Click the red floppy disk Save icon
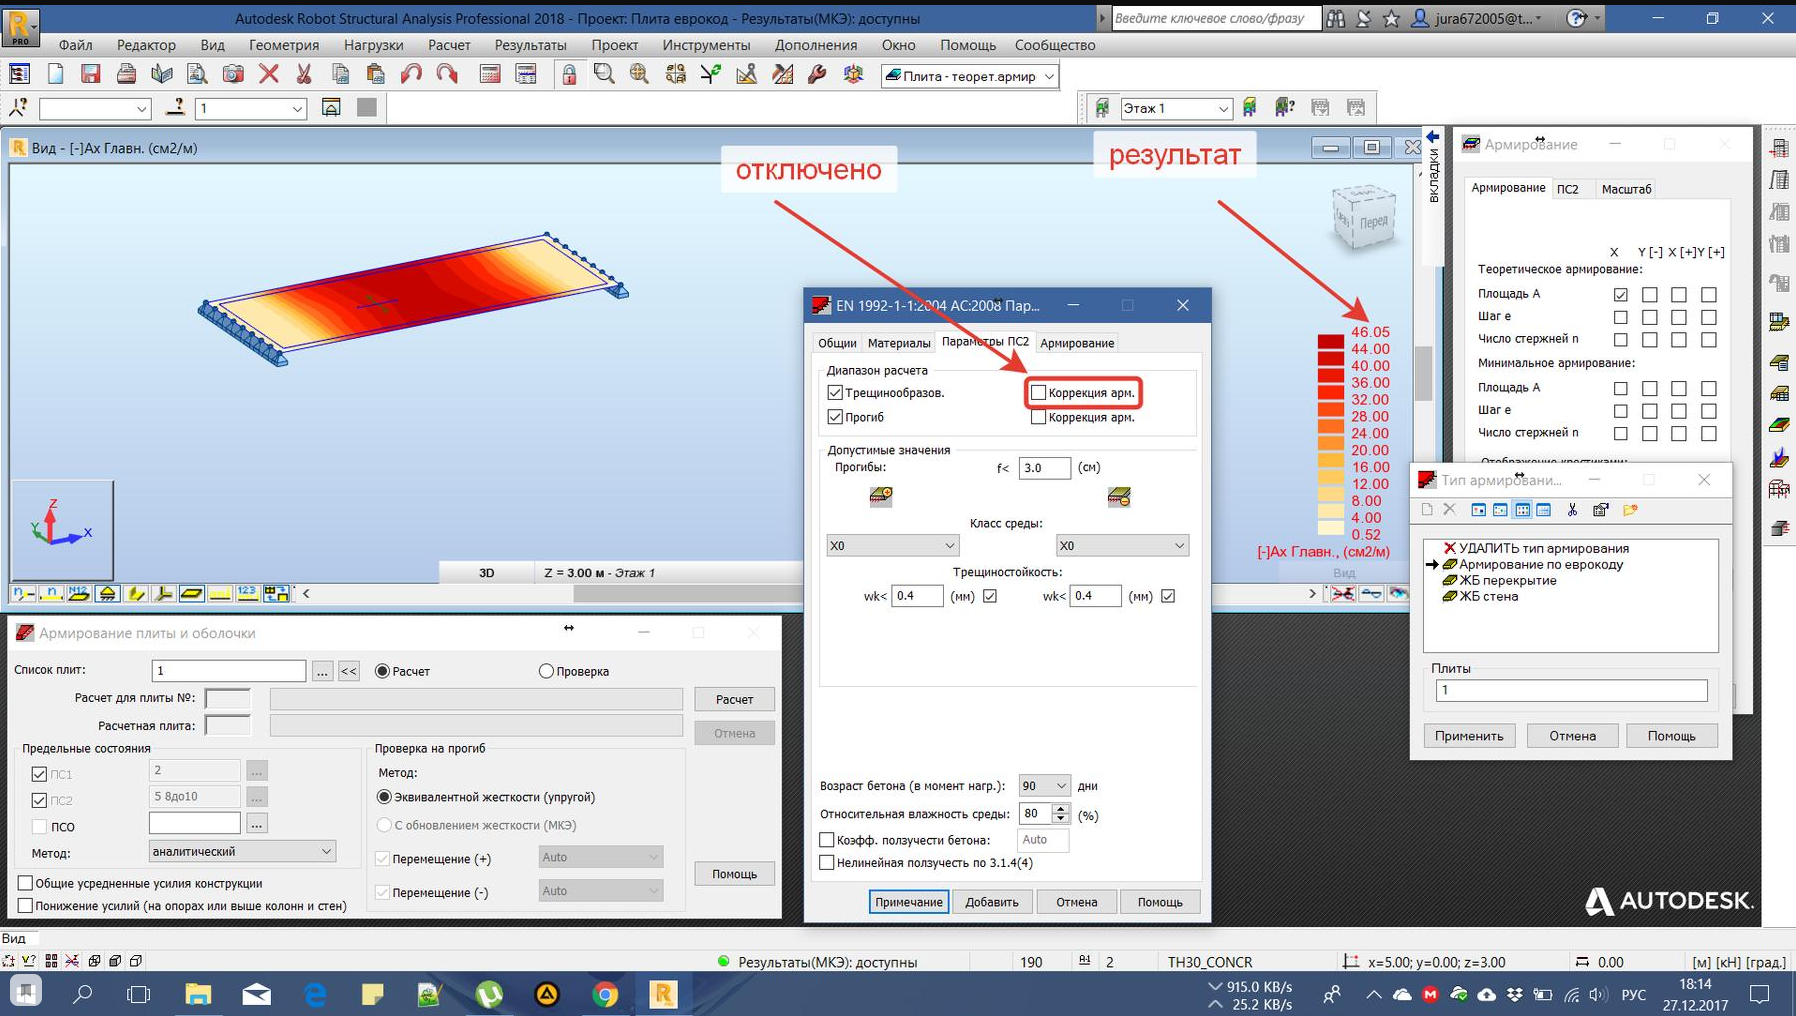This screenshot has height=1016, width=1796. [90, 75]
